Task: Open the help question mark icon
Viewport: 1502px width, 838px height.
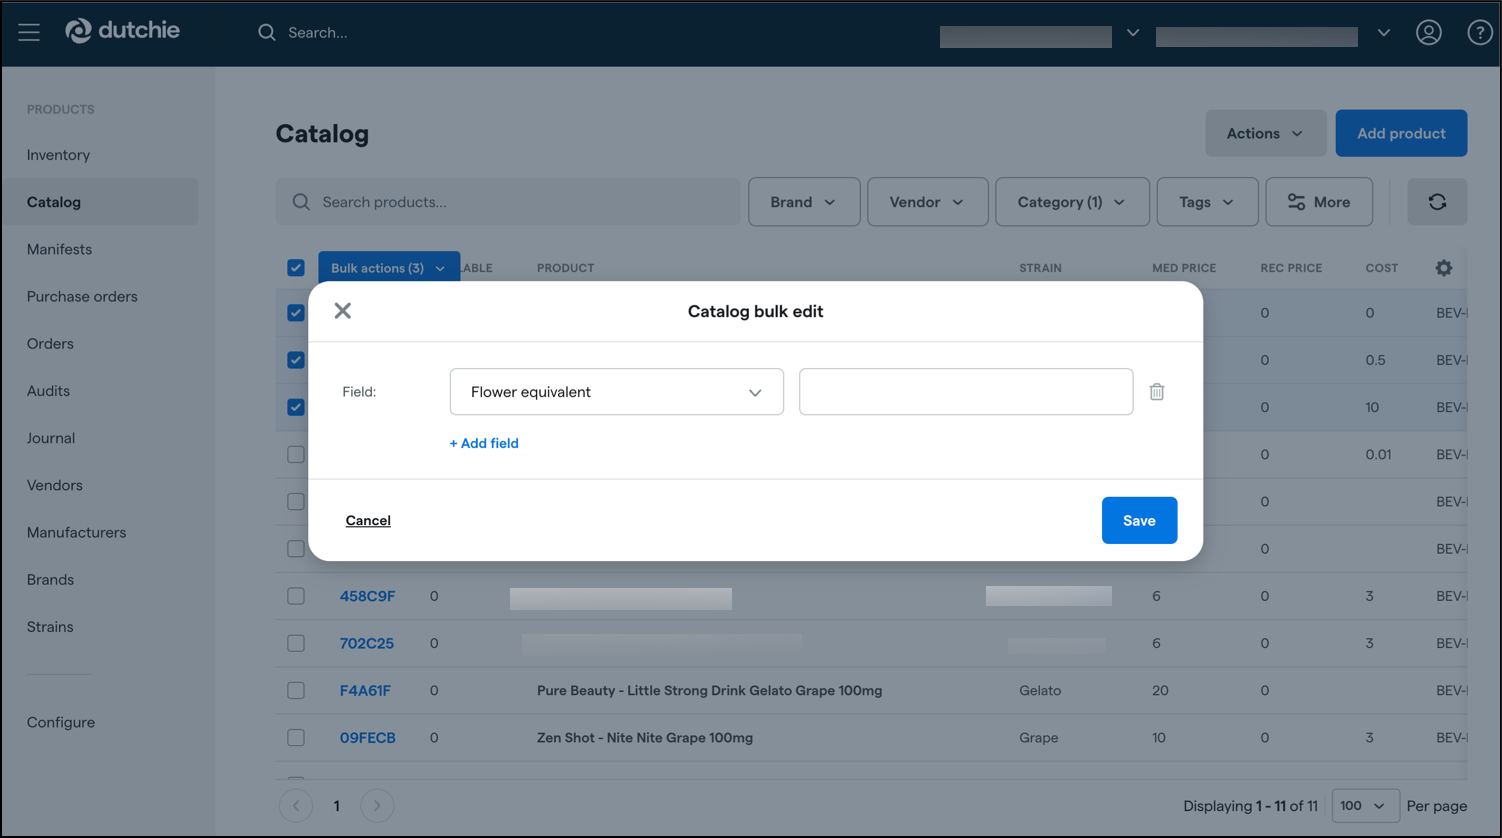Action: coord(1479,32)
